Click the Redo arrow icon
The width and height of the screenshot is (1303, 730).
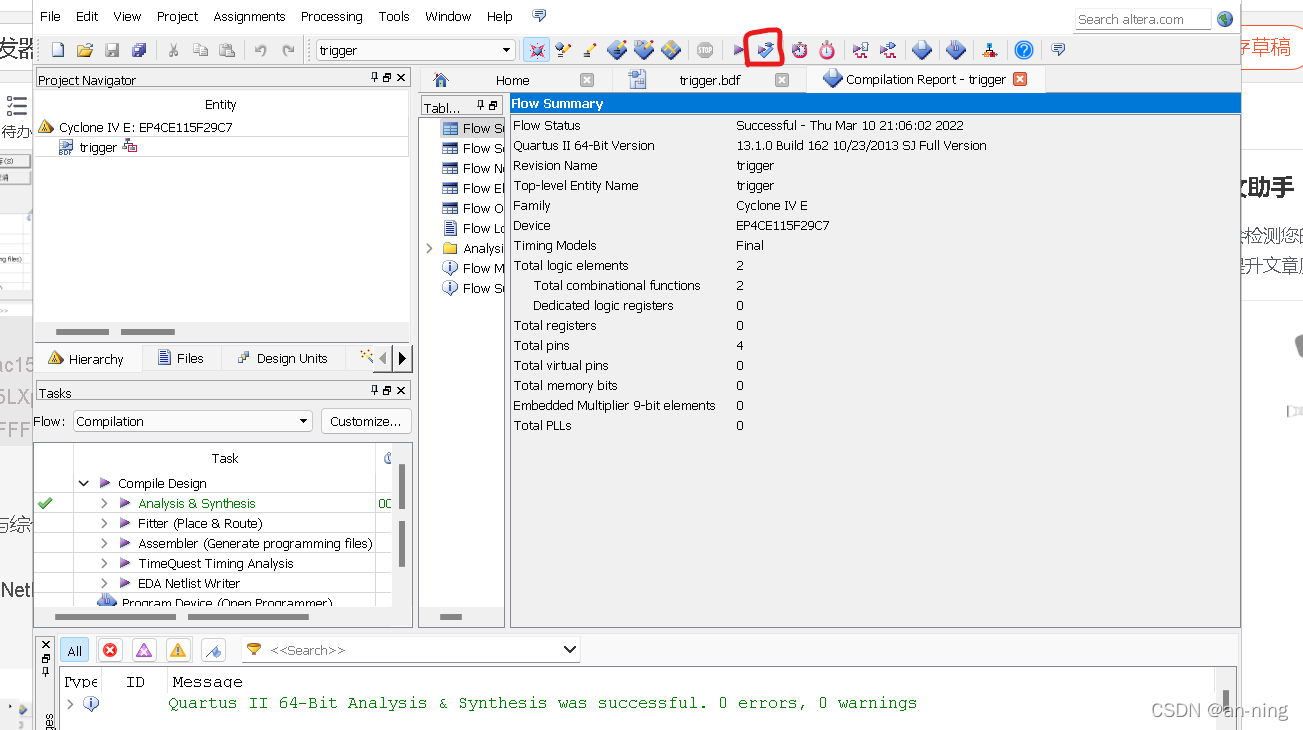pyautogui.click(x=288, y=50)
